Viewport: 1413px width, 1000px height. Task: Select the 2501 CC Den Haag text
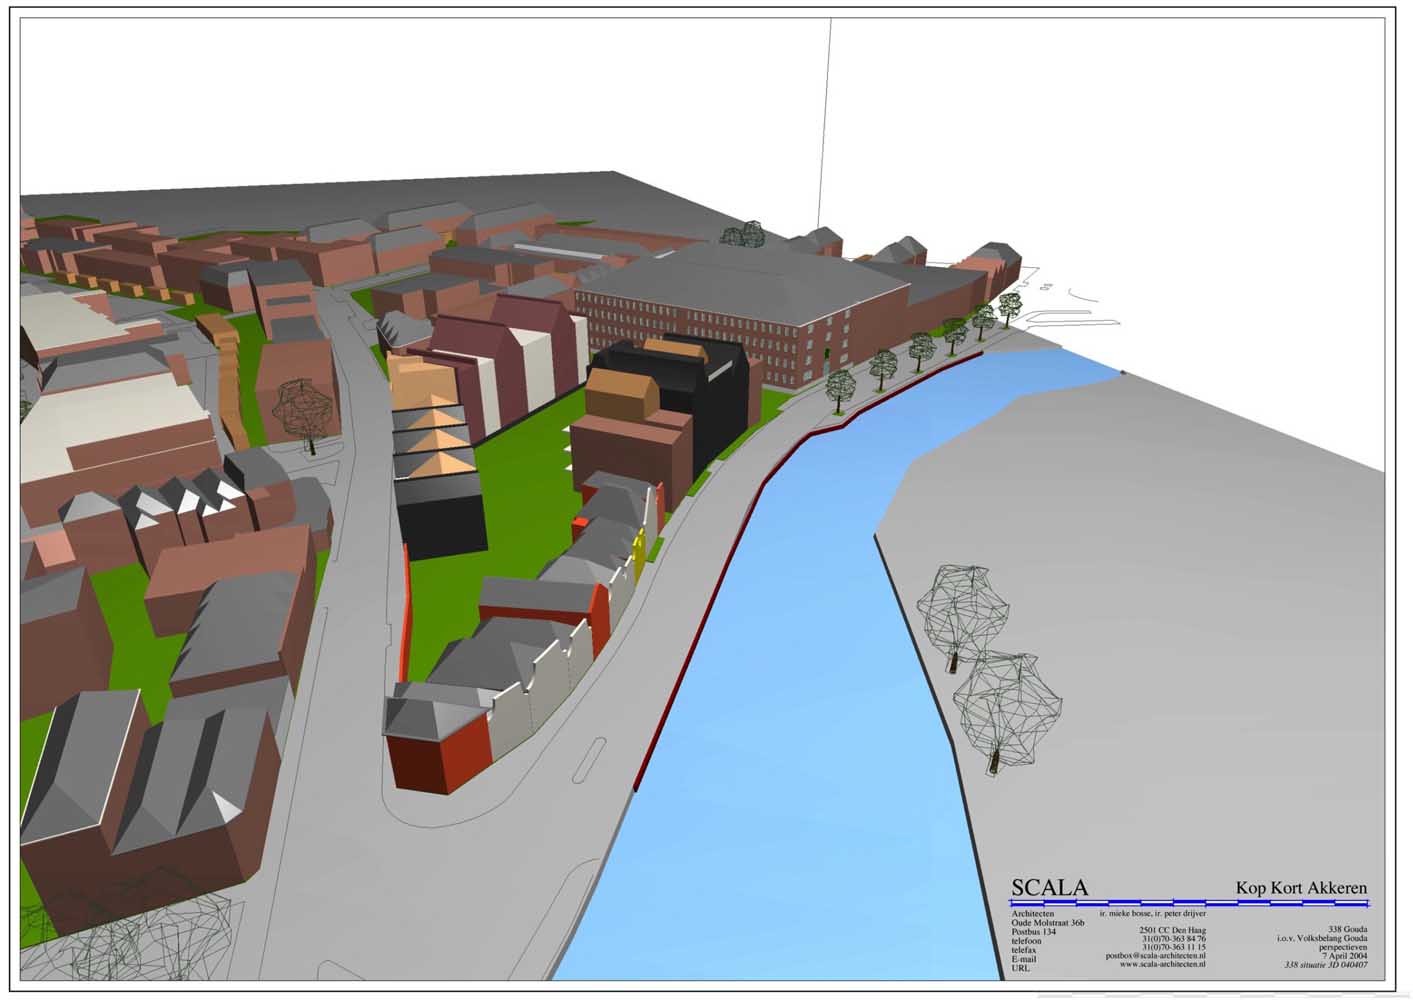coord(1172,930)
